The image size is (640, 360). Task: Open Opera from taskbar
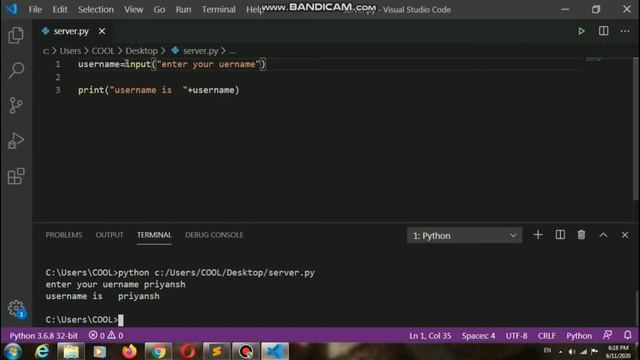pyautogui.click(x=187, y=351)
